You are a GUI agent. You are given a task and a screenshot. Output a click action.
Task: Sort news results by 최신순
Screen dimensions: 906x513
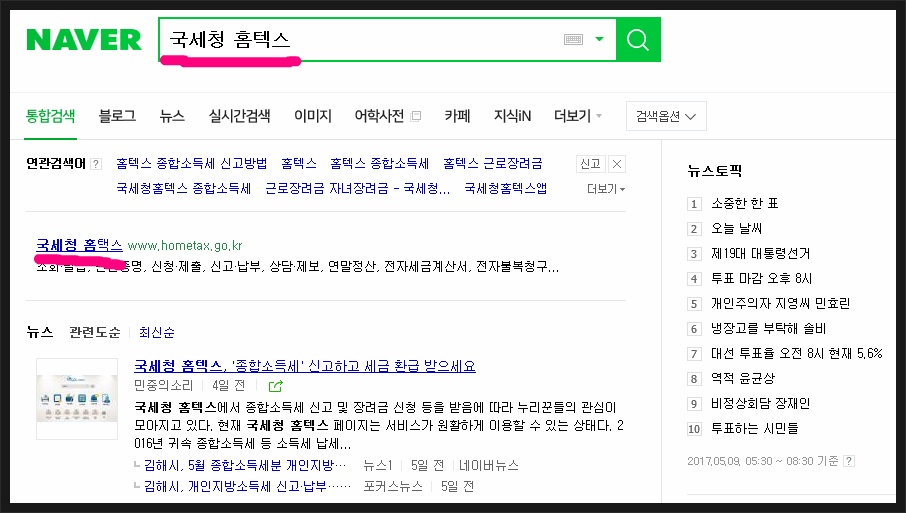pos(156,332)
